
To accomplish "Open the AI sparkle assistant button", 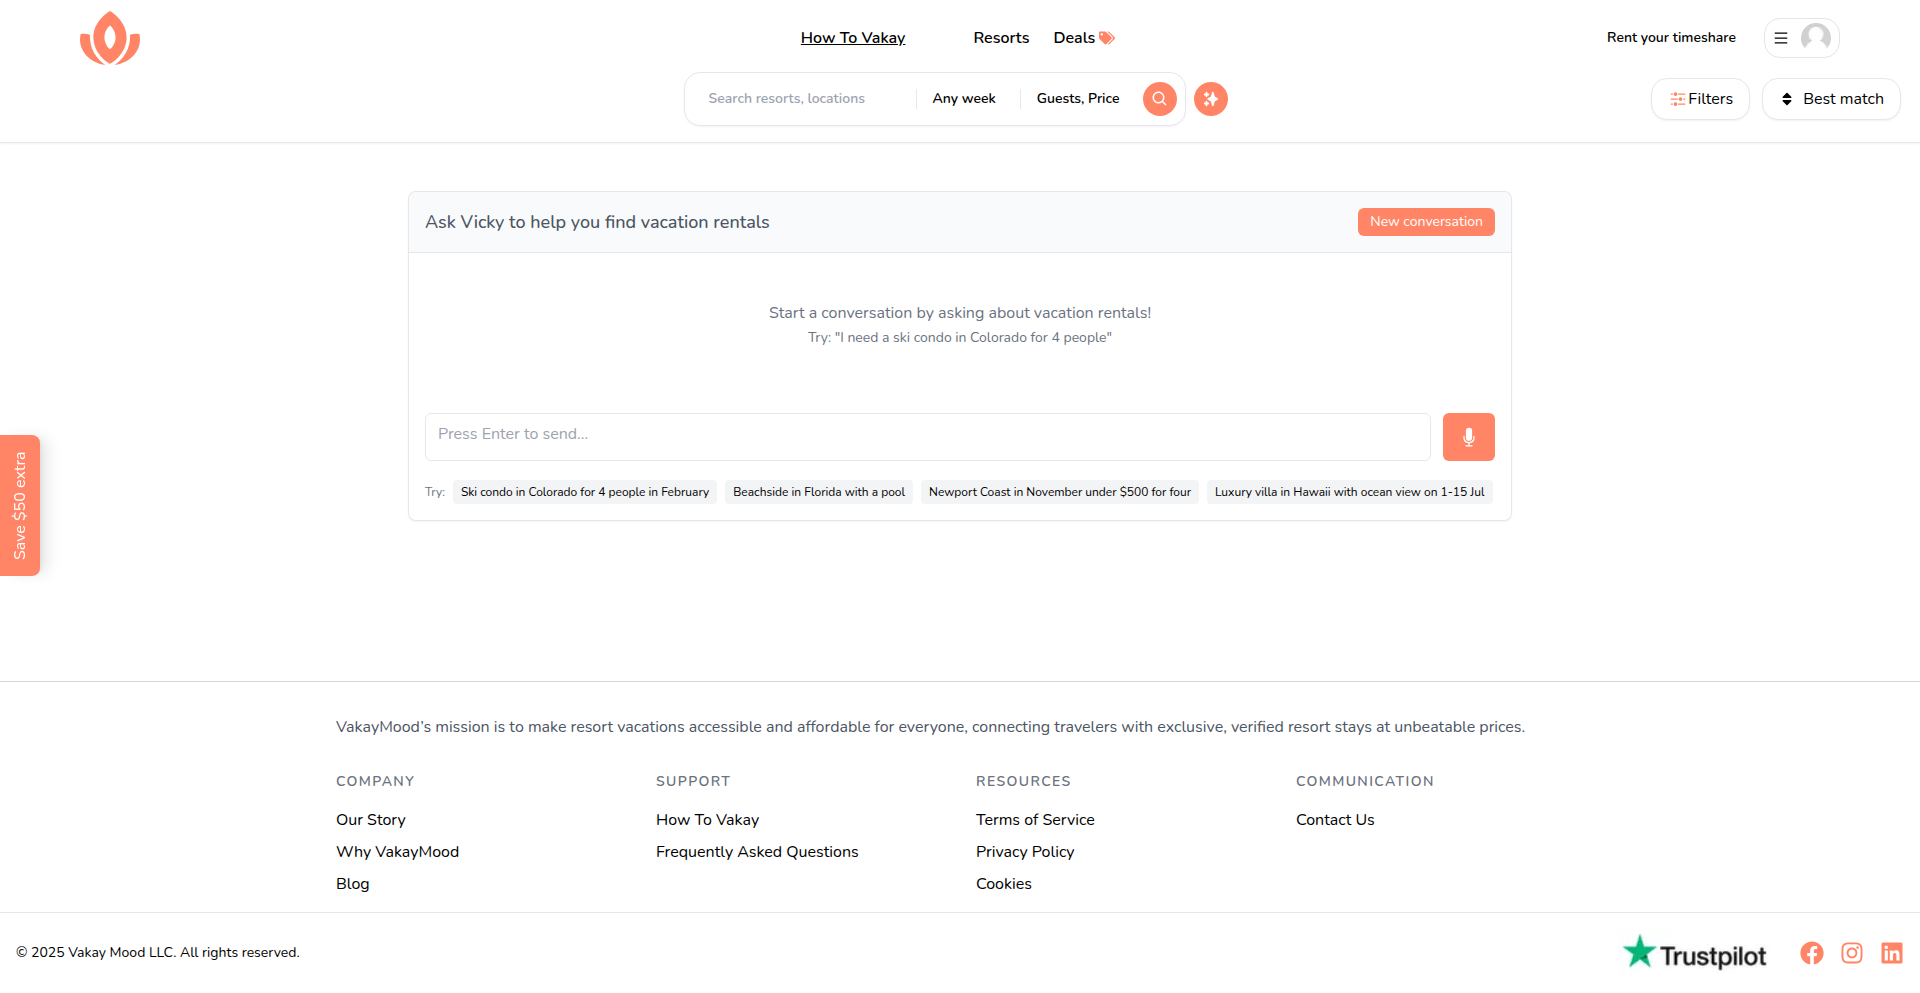I will (1210, 98).
